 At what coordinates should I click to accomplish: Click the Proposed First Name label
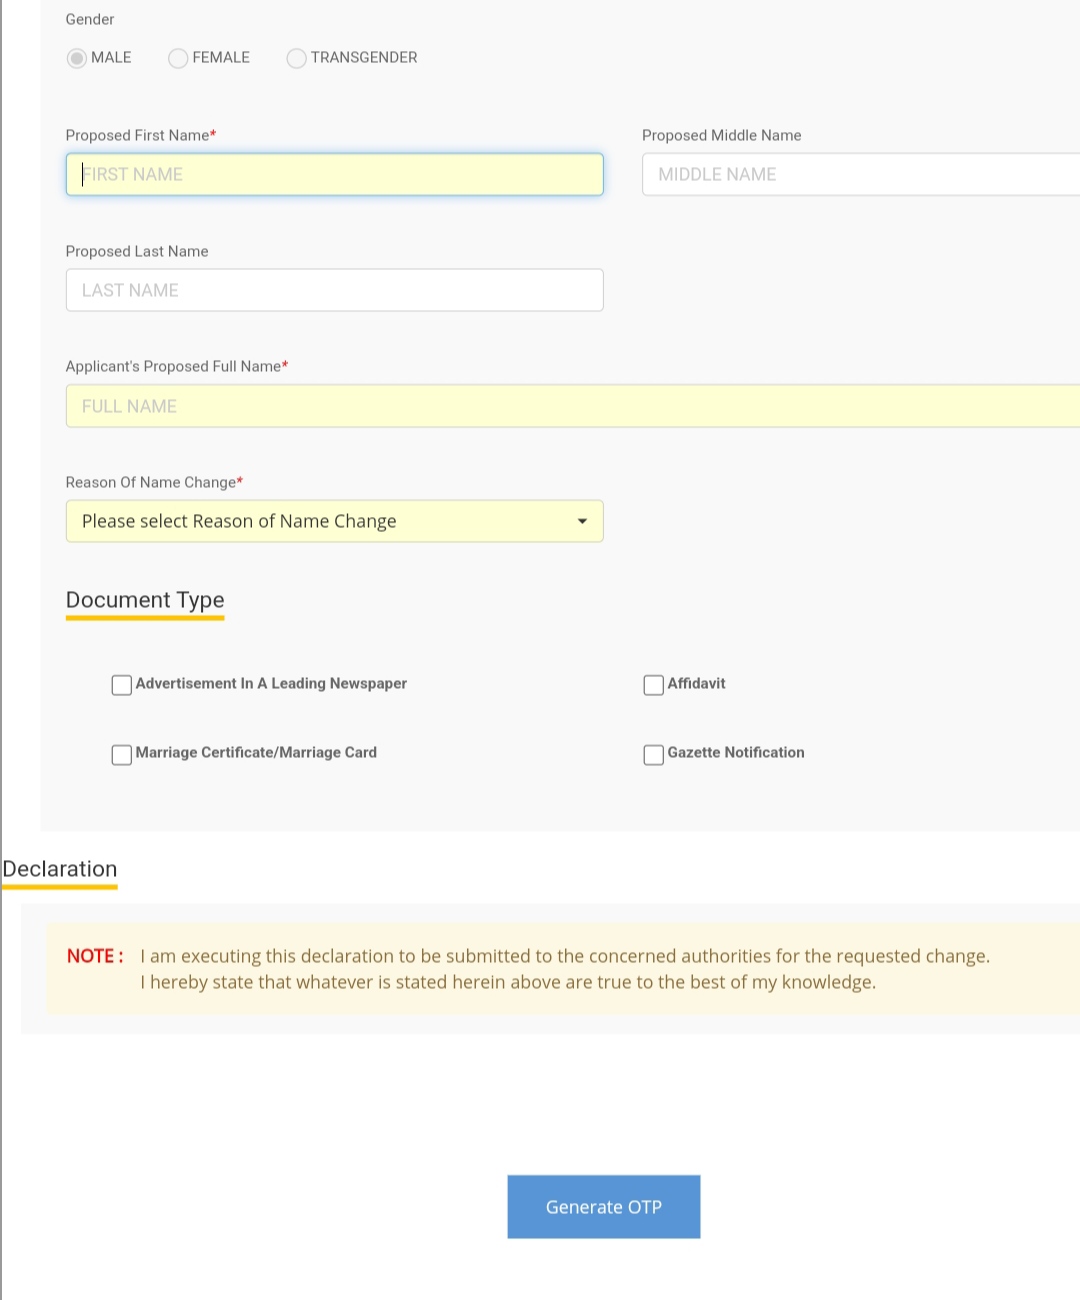coord(140,135)
